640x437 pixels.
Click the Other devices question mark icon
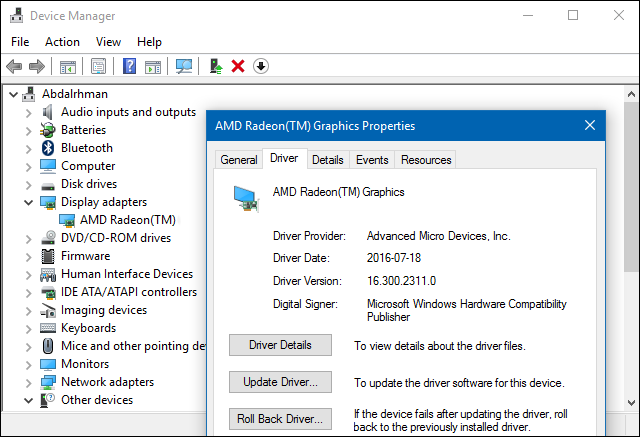click(x=48, y=400)
